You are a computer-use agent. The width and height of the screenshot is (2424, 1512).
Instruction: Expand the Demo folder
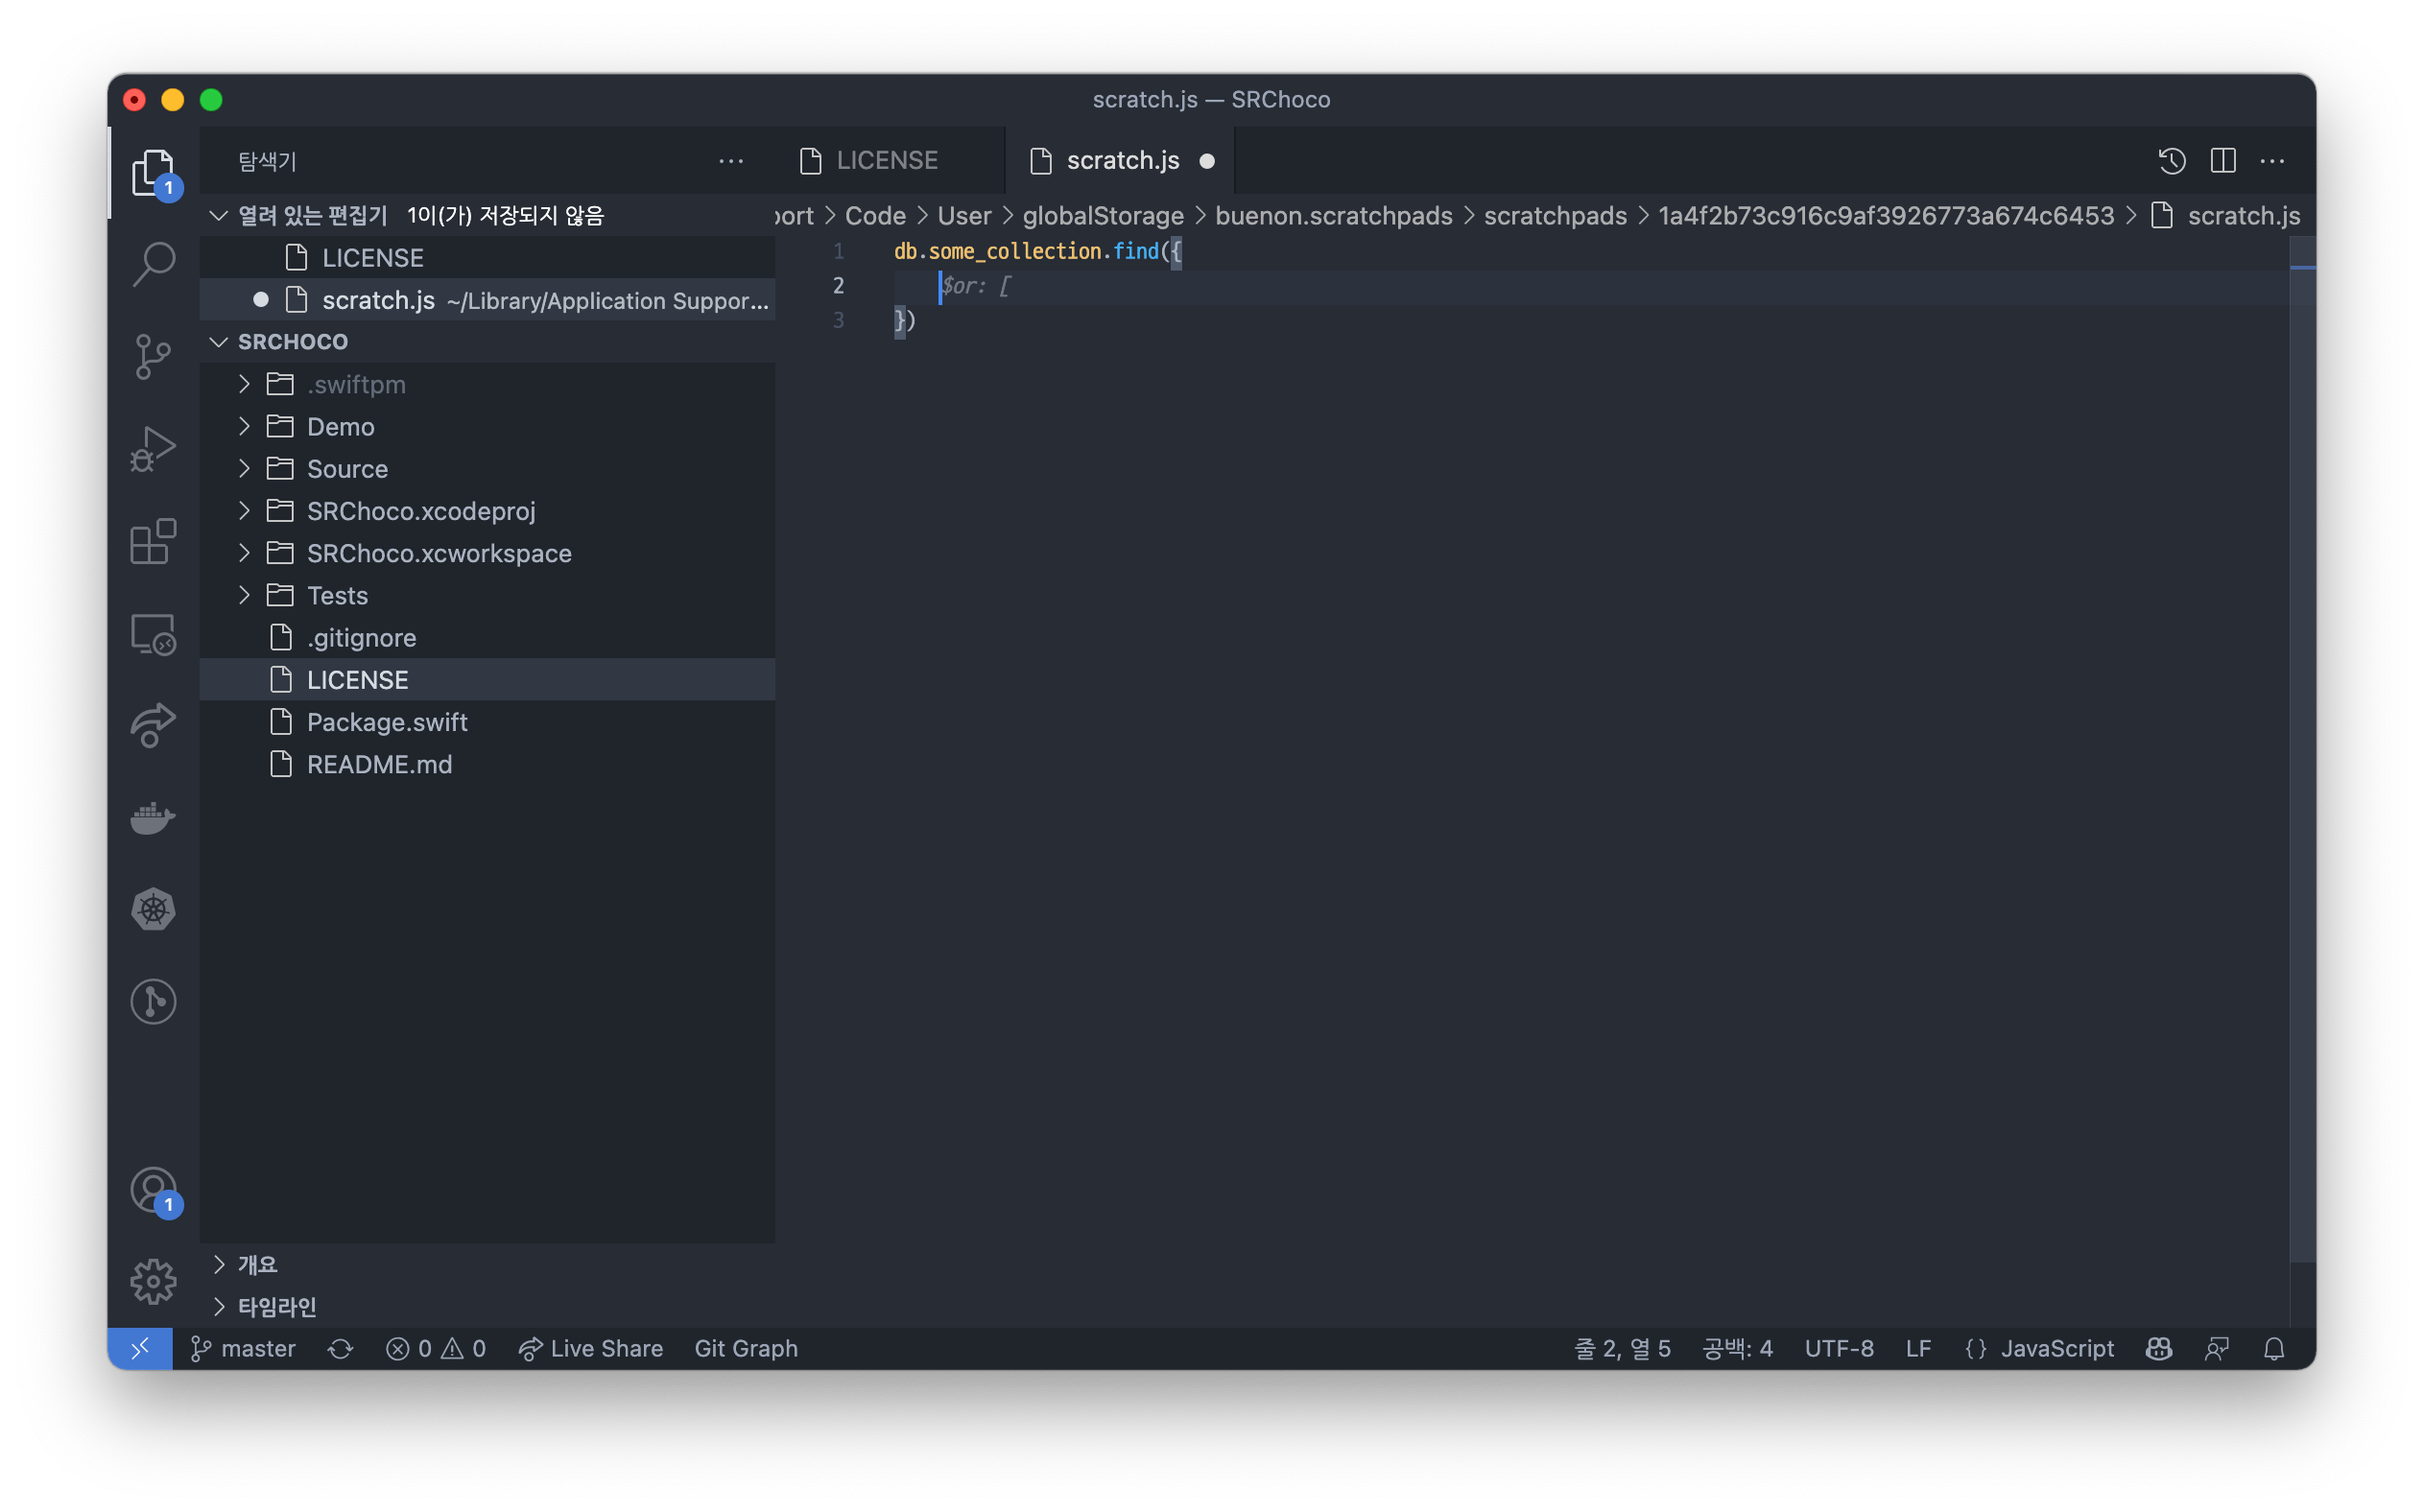[x=340, y=427]
